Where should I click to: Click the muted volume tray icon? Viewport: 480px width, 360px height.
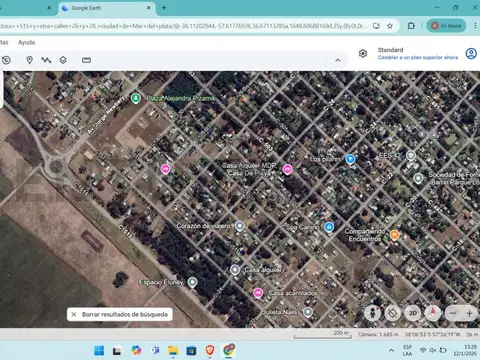(x=433, y=350)
